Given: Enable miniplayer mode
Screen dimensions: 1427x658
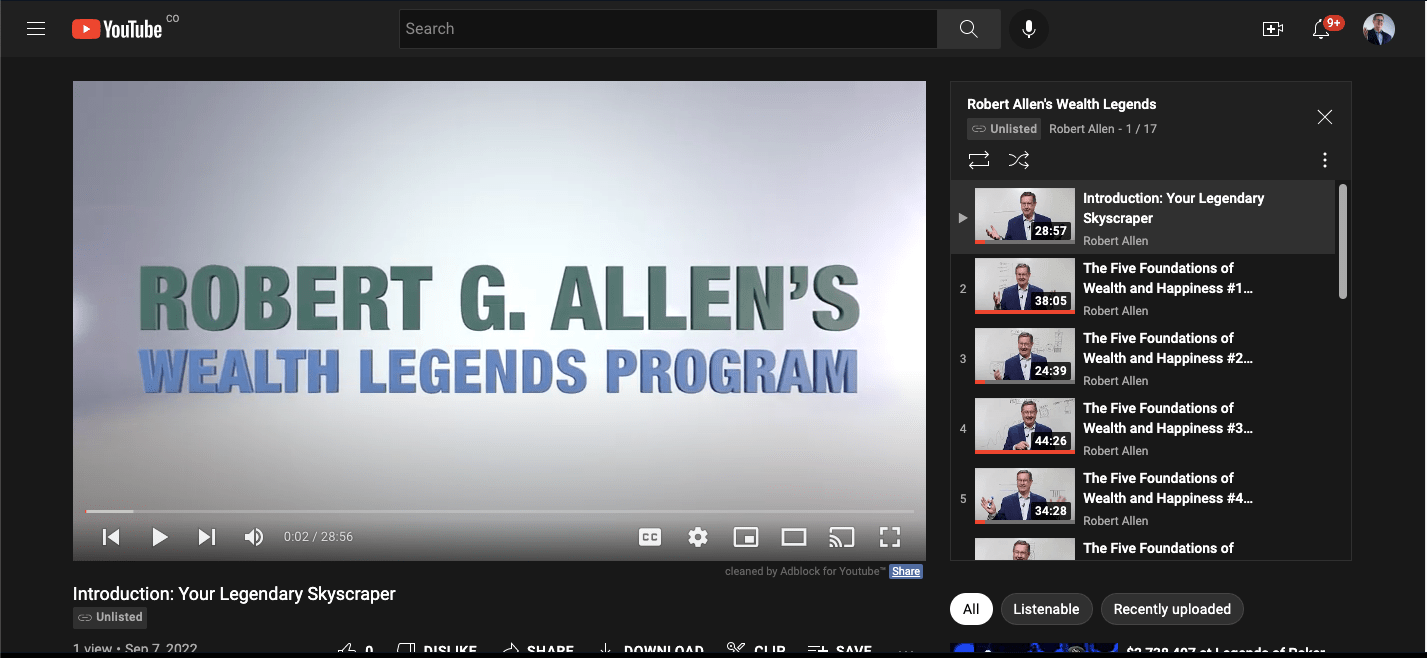Looking at the screenshot, I should tap(746, 537).
